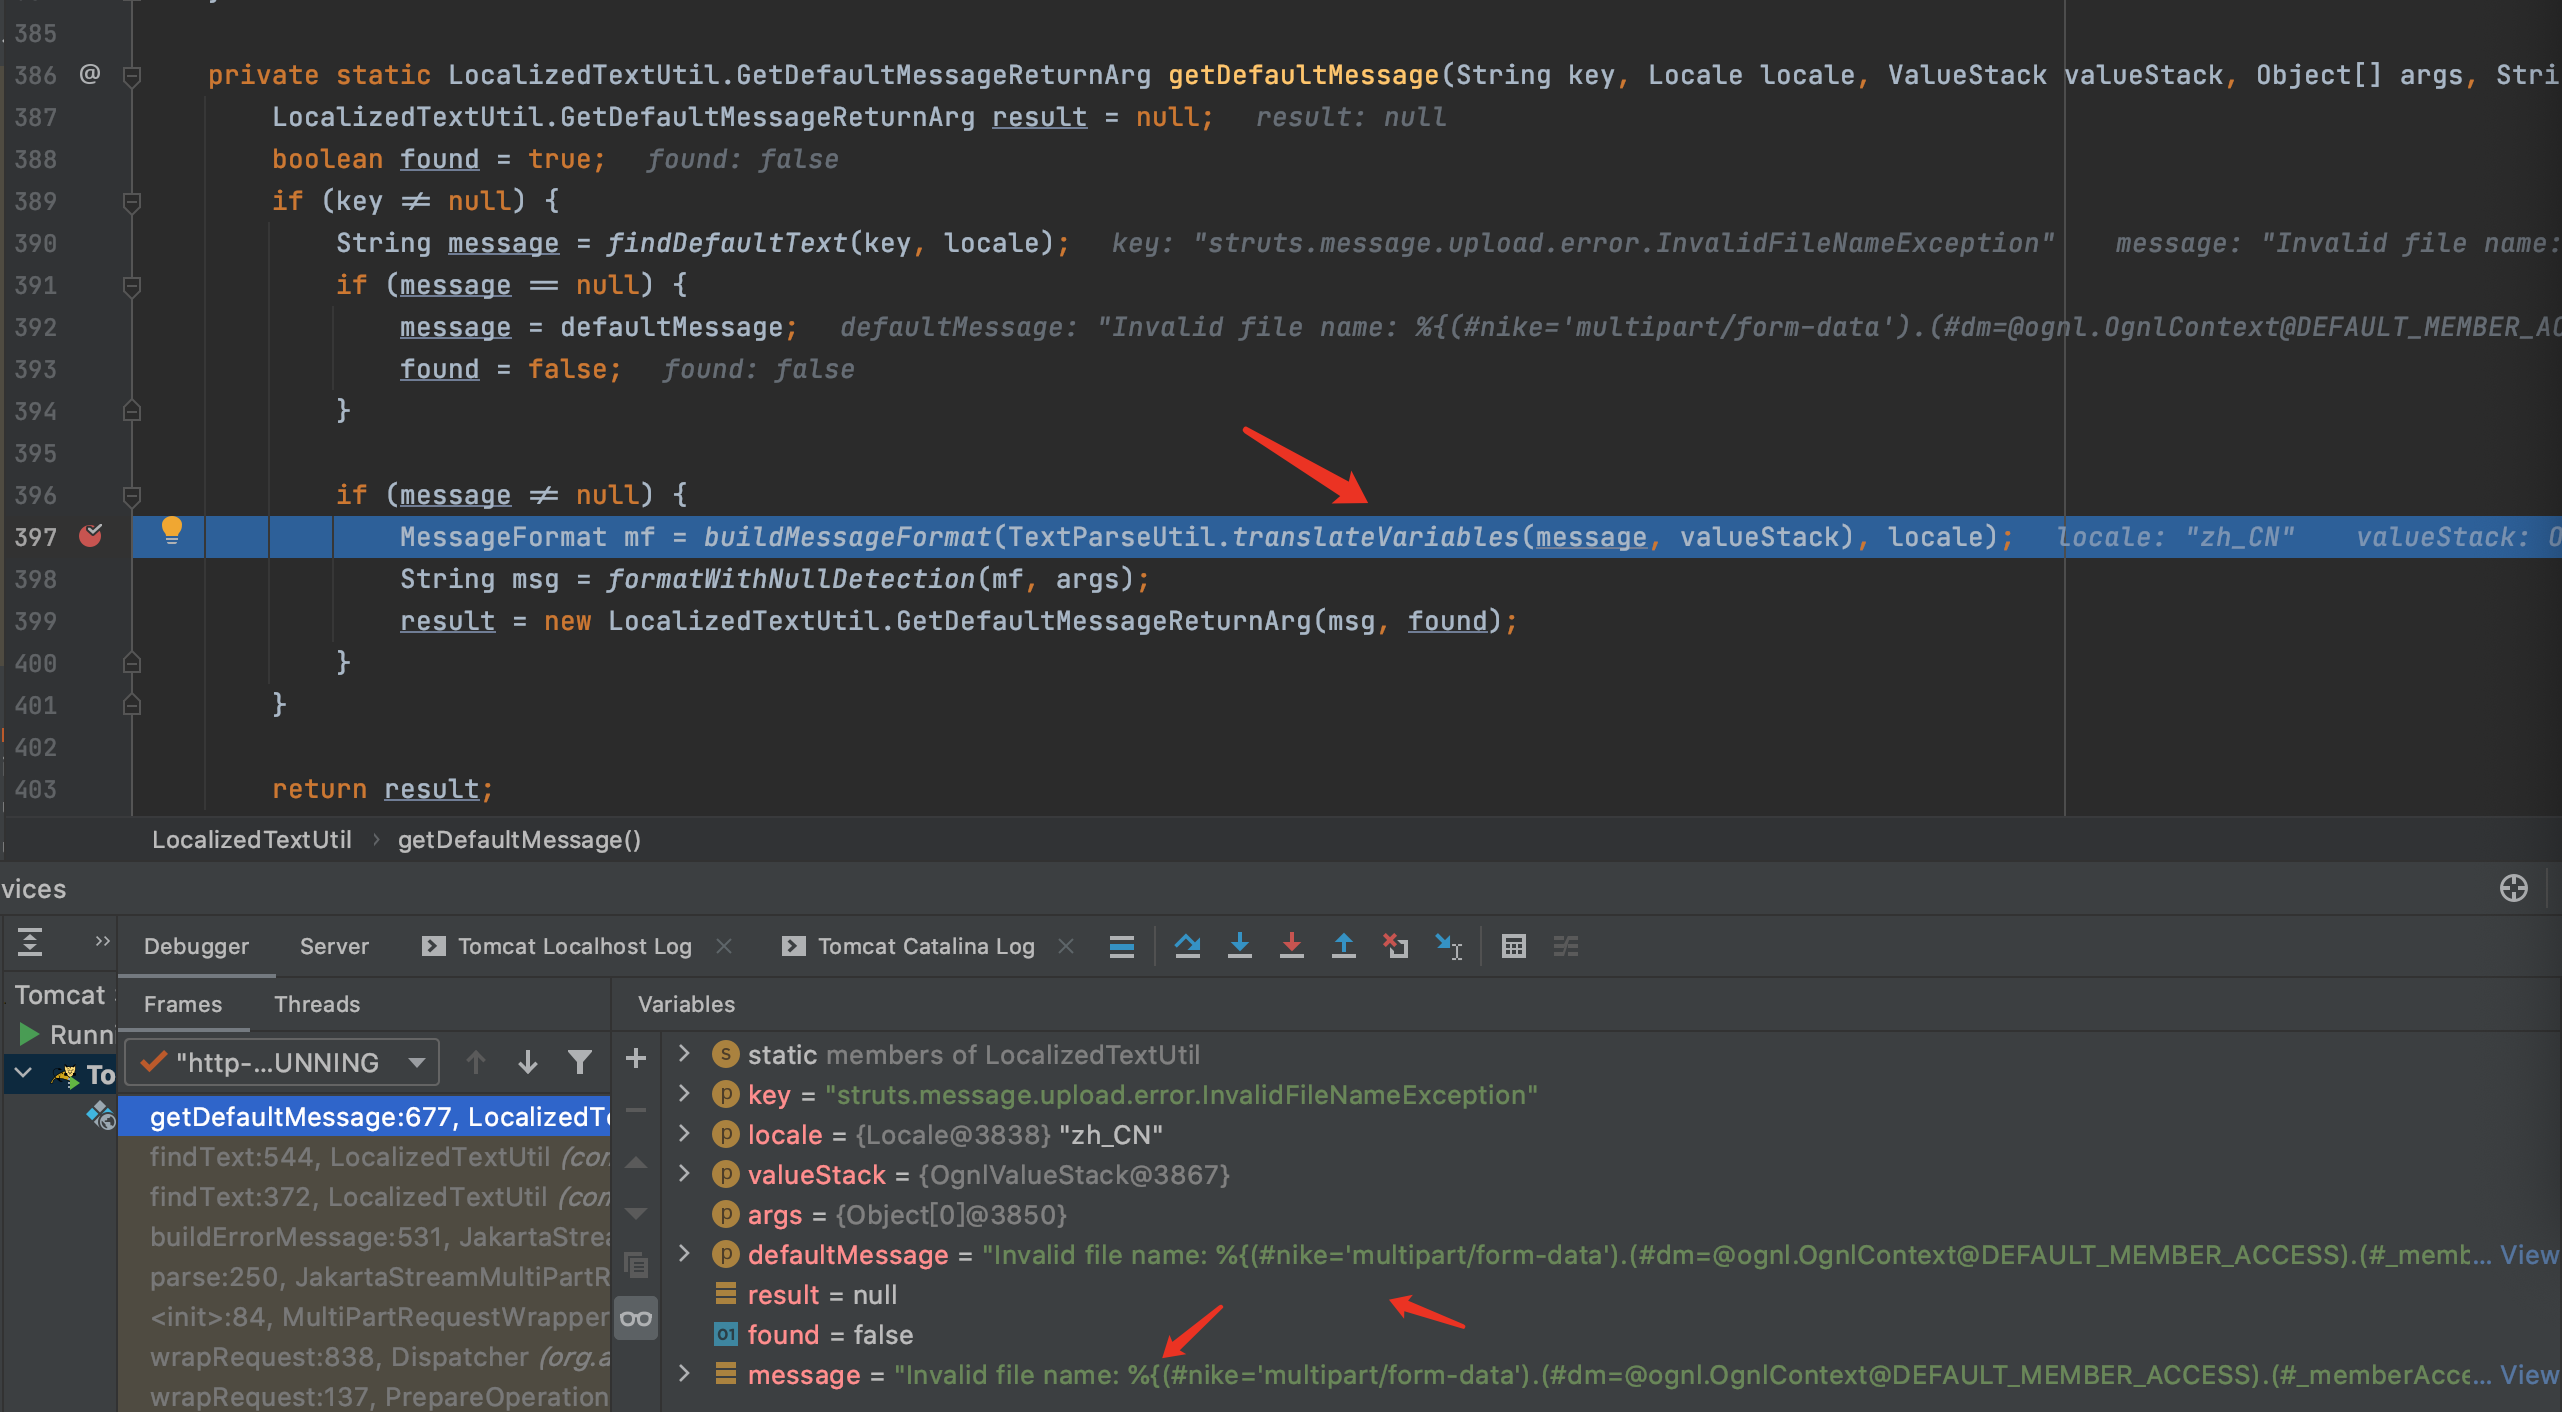
Task: Click View link for defaultMessage value
Action: pyautogui.click(x=2529, y=1254)
